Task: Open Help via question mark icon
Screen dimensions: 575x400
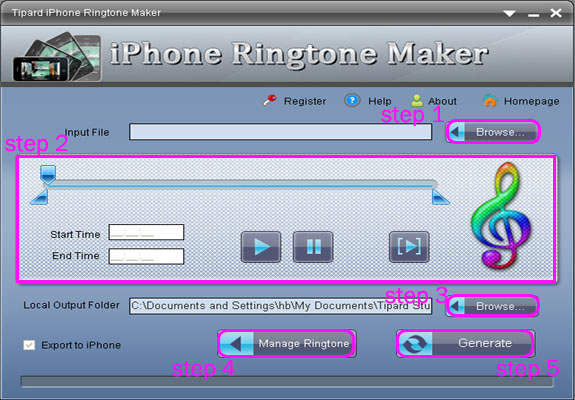Action: click(x=352, y=100)
